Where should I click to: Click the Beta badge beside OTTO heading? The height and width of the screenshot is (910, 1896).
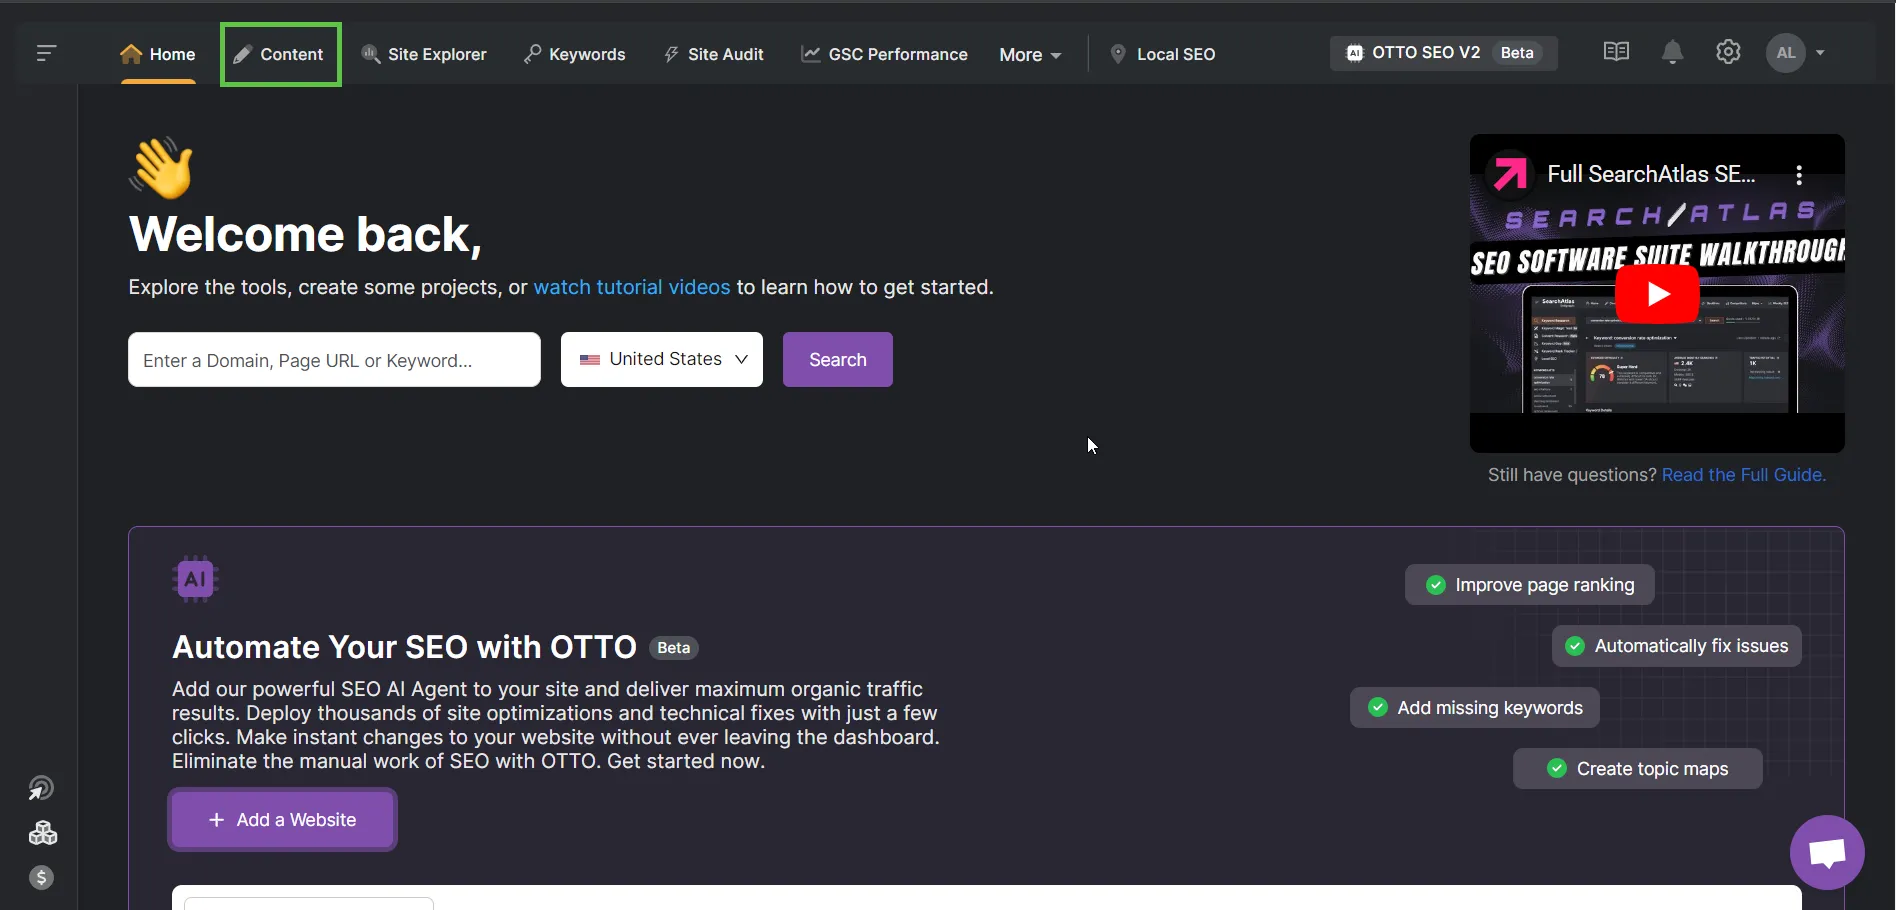(674, 648)
